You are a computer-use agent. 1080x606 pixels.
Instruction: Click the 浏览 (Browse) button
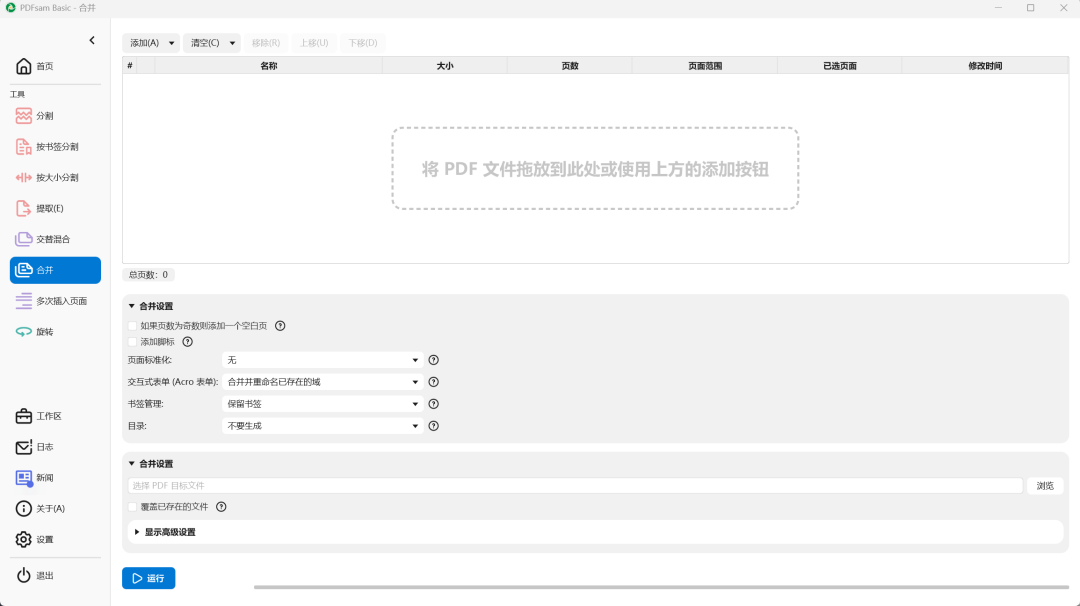point(1044,485)
